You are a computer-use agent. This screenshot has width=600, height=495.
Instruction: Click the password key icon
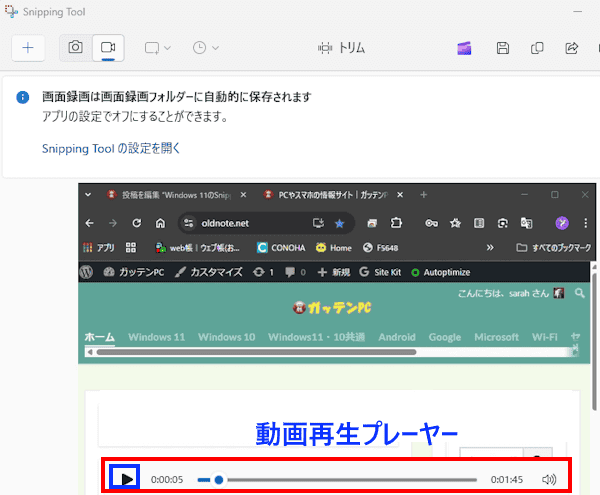pyautogui.click(x=431, y=223)
